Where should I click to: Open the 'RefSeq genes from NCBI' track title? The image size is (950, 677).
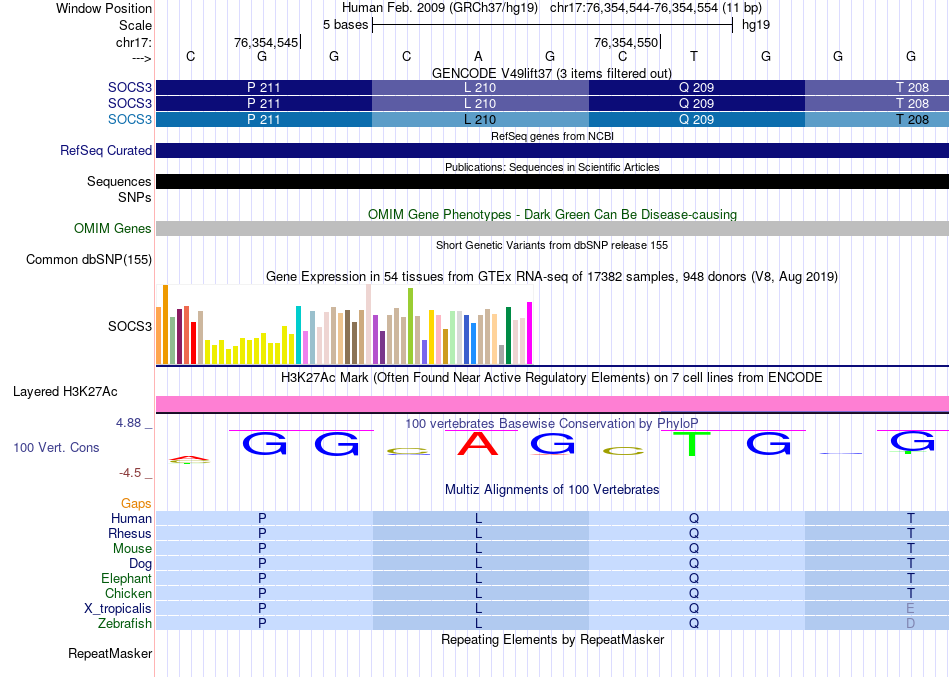pyautogui.click(x=552, y=136)
